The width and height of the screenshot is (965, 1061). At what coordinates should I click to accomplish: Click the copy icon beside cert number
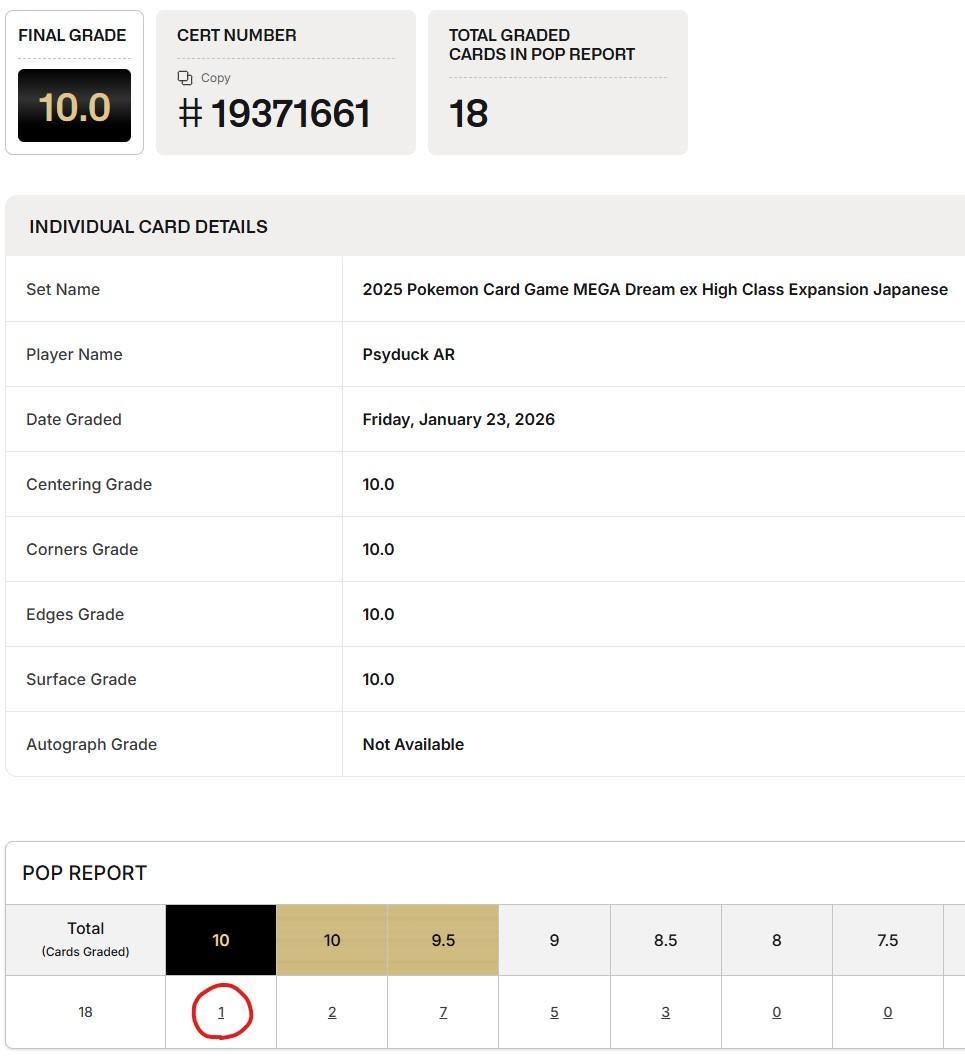click(185, 78)
